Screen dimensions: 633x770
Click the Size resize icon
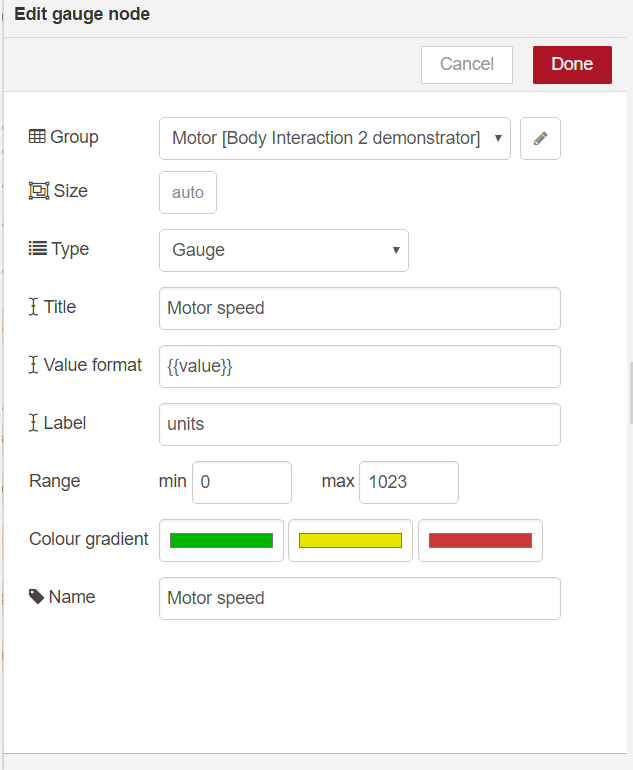click(38, 191)
